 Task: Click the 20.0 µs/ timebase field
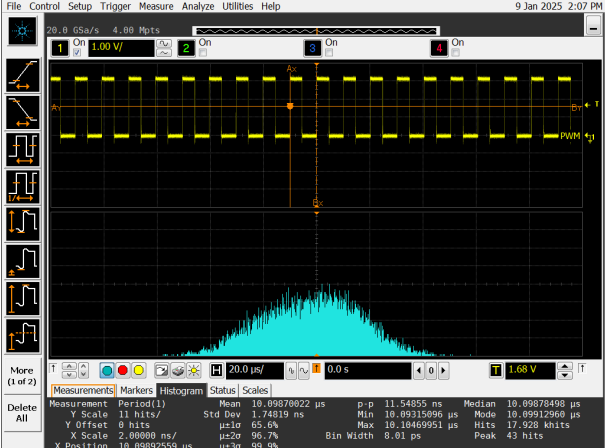tap(254, 370)
